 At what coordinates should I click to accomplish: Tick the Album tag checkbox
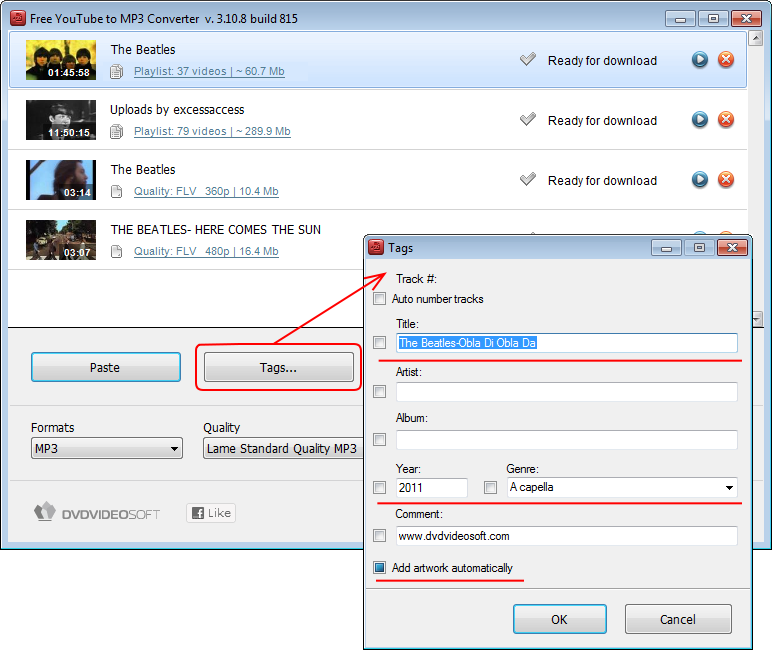(380, 439)
